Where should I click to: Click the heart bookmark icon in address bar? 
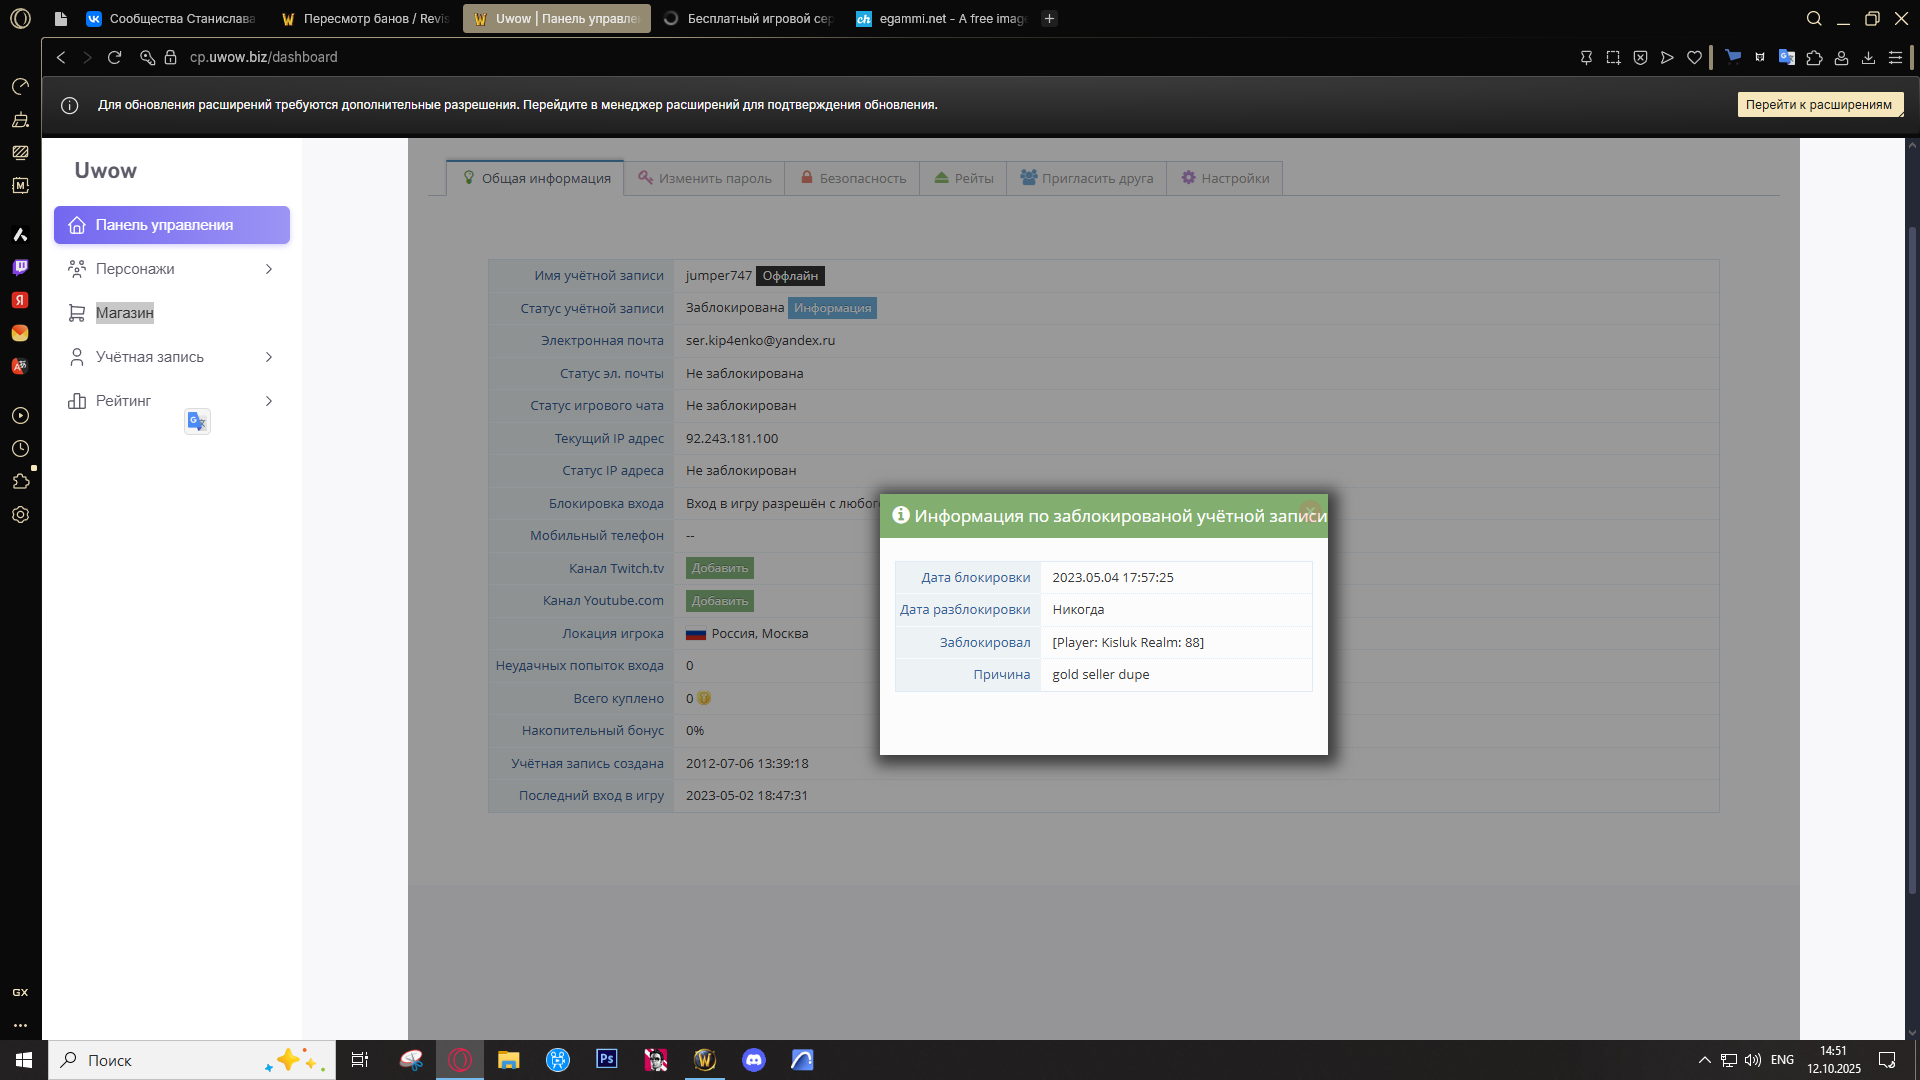(x=1694, y=58)
